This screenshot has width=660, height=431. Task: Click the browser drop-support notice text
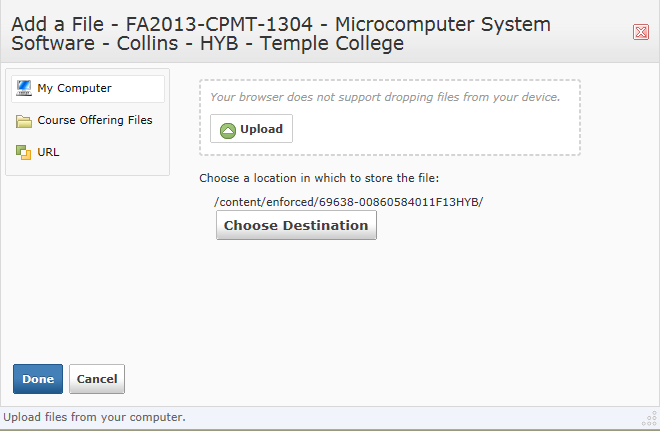coord(385,97)
